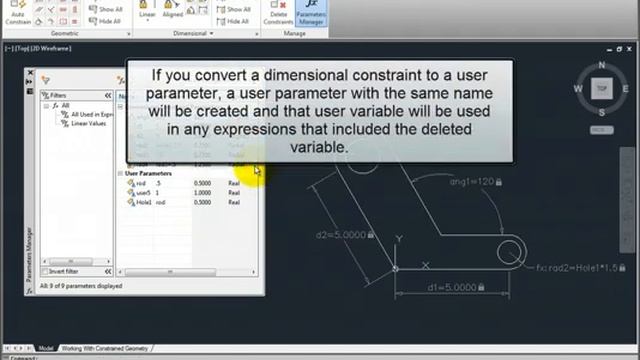Select the Hole1 parameter row
This screenshot has width=640, height=360.
(x=187, y=202)
